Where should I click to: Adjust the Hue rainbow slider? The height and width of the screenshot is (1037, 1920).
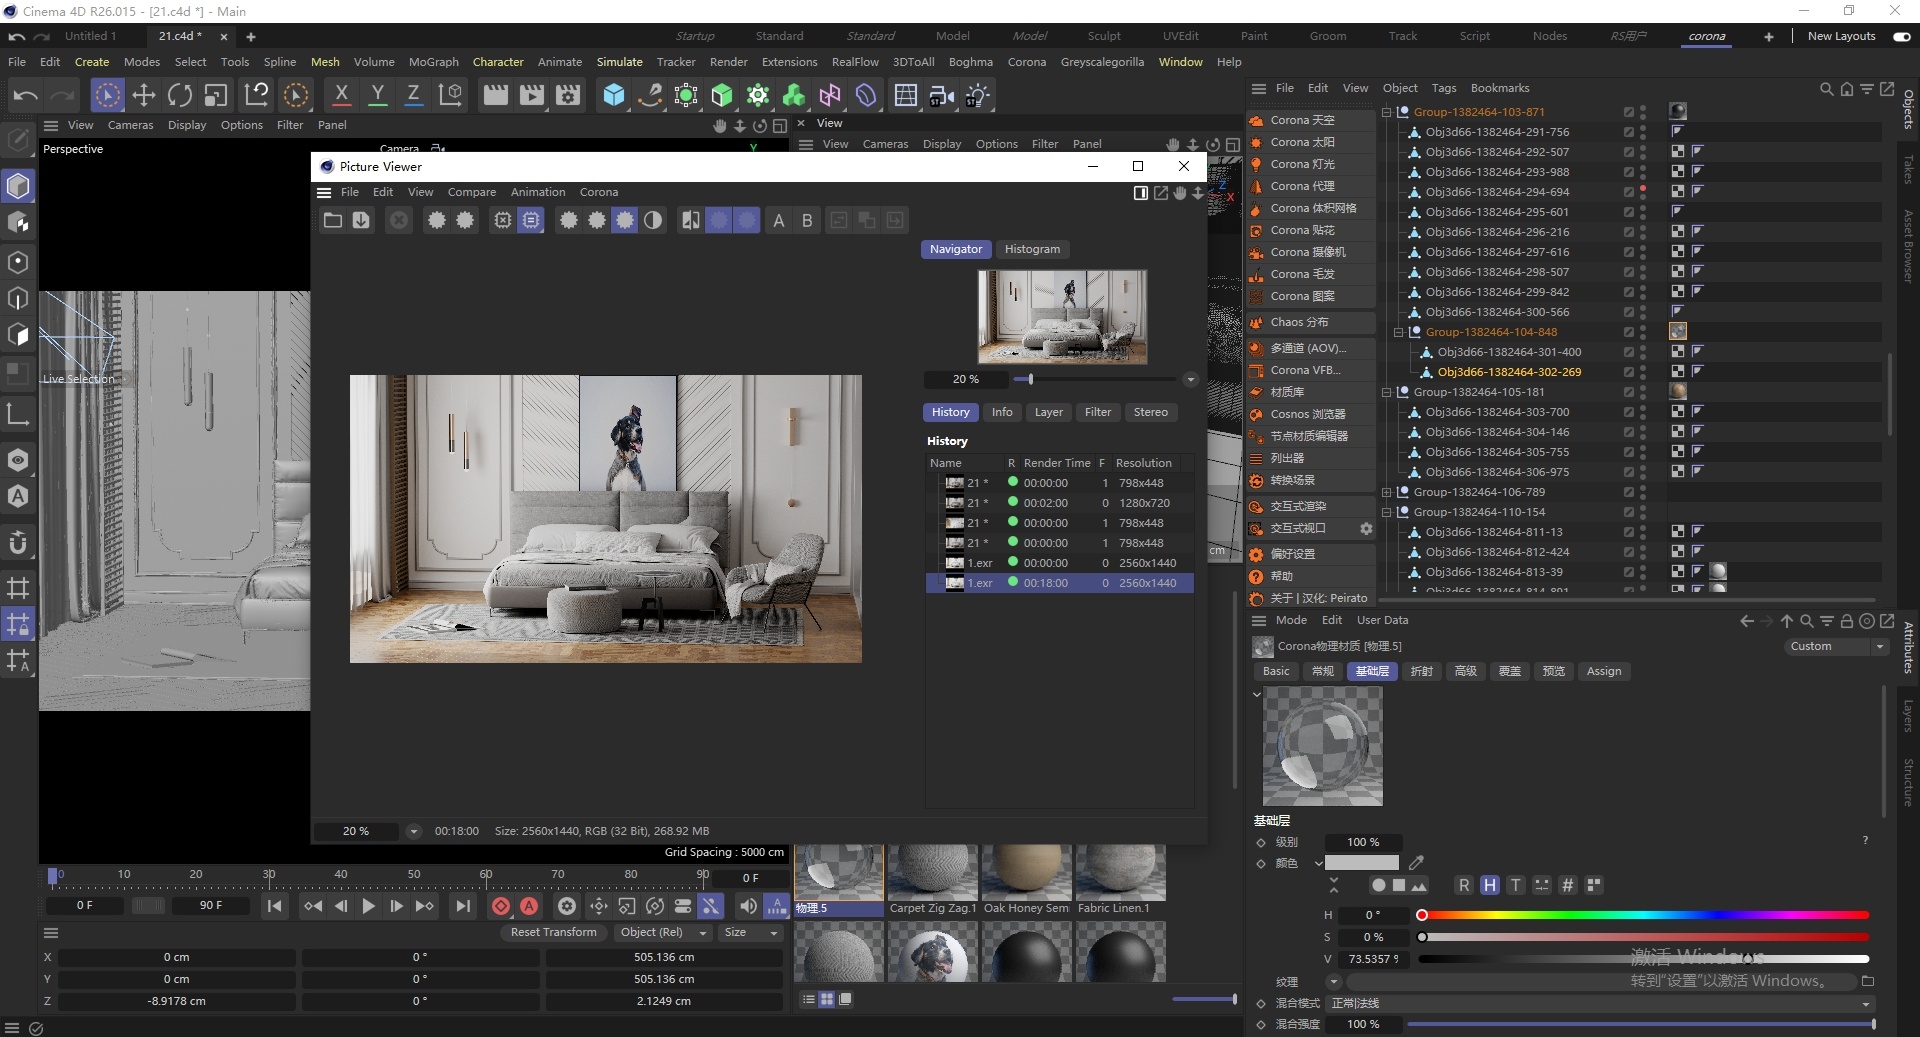click(1643, 914)
